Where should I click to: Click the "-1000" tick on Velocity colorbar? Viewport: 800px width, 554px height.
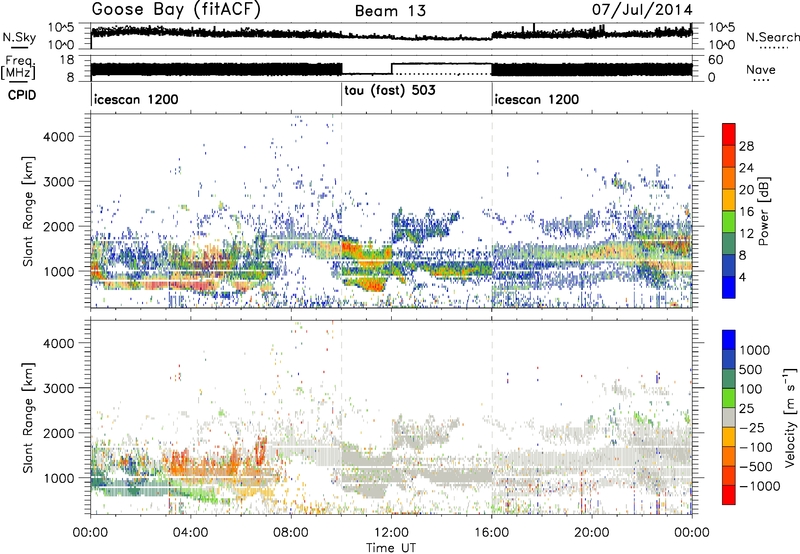pyautogui.click(x=759, y=486)
